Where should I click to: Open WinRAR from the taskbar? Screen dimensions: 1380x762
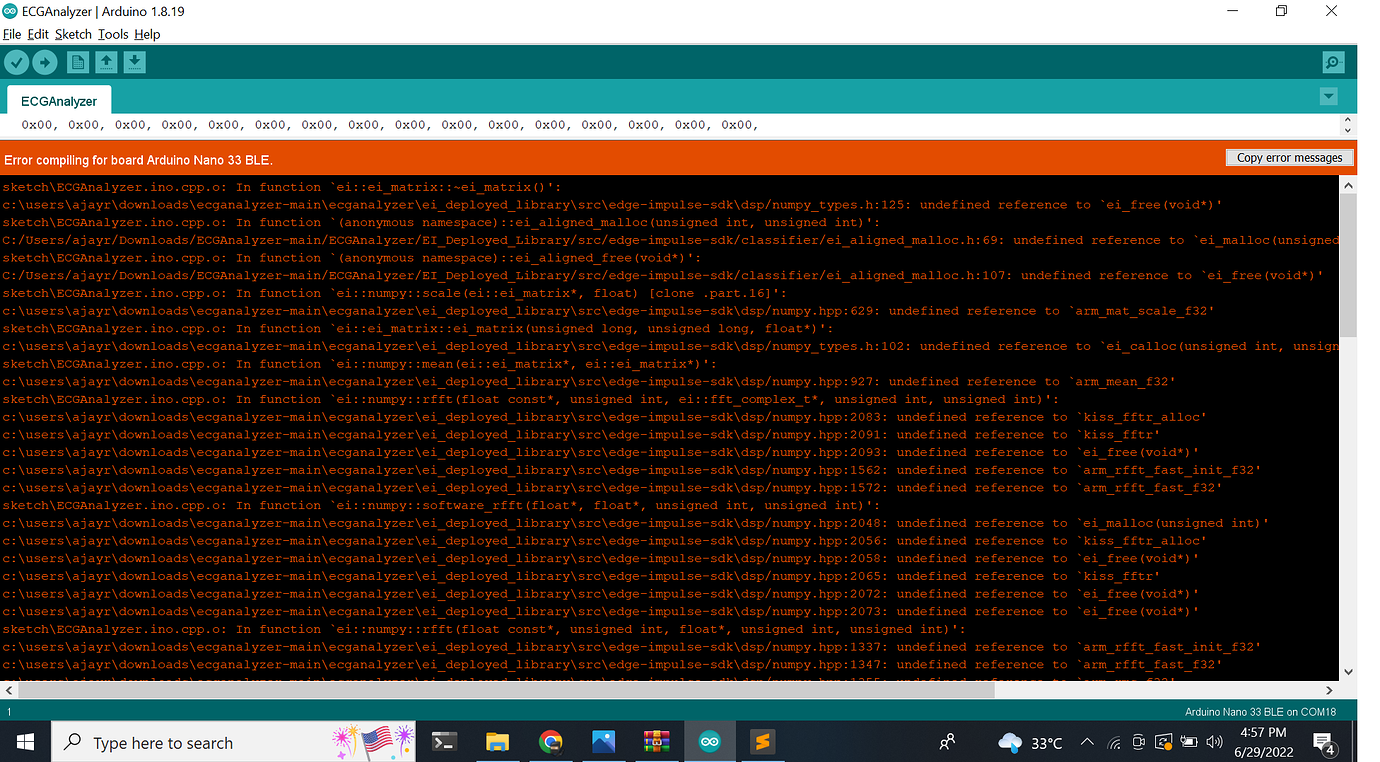coord(656,742)
